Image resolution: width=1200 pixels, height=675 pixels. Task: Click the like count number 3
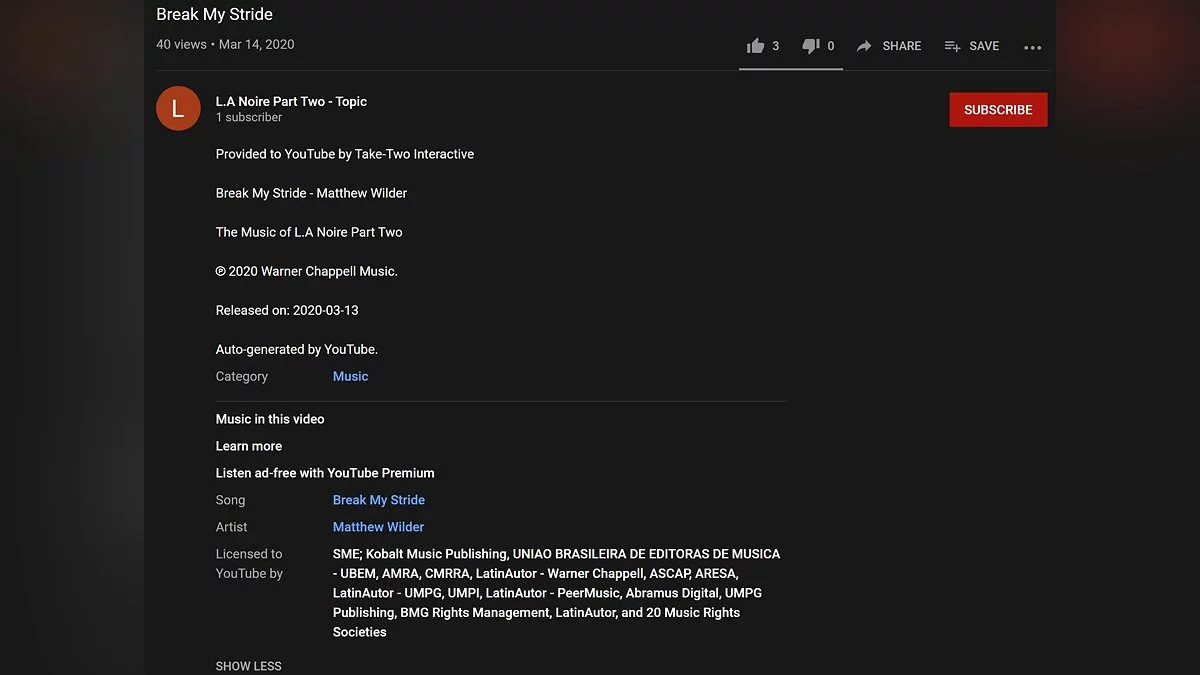coord(775,46)
